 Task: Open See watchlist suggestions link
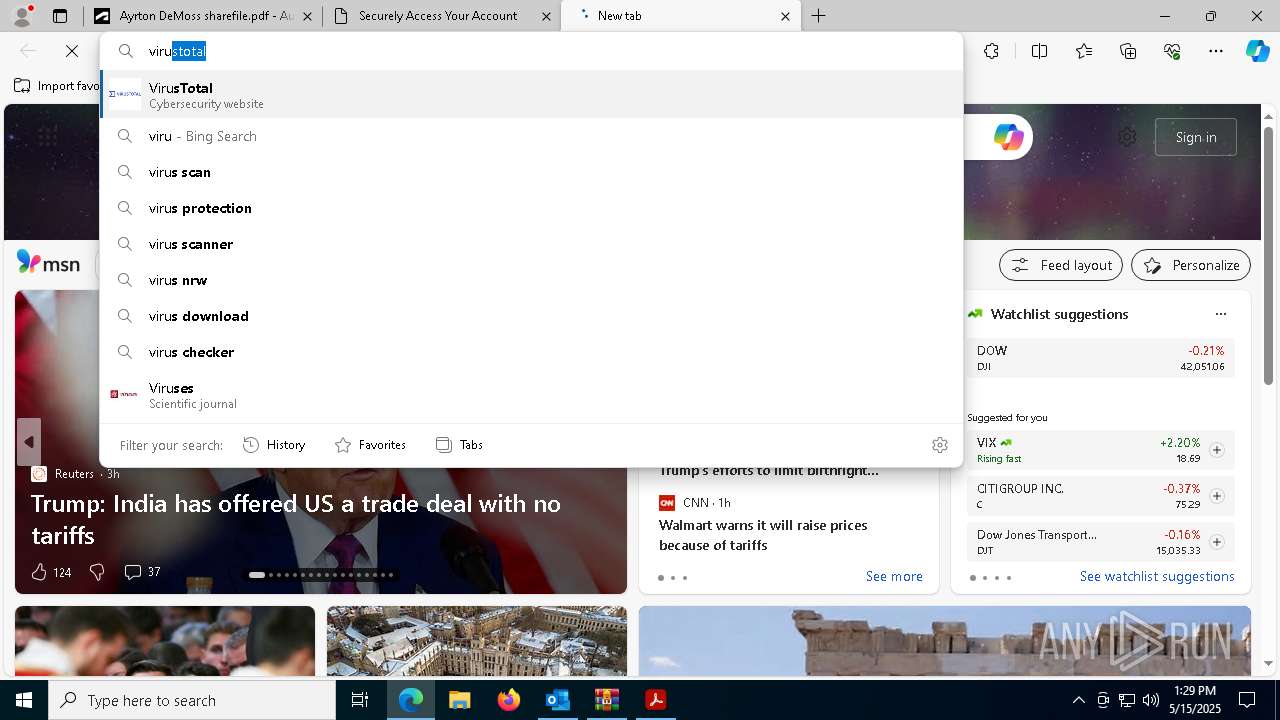click(1157, 576)
